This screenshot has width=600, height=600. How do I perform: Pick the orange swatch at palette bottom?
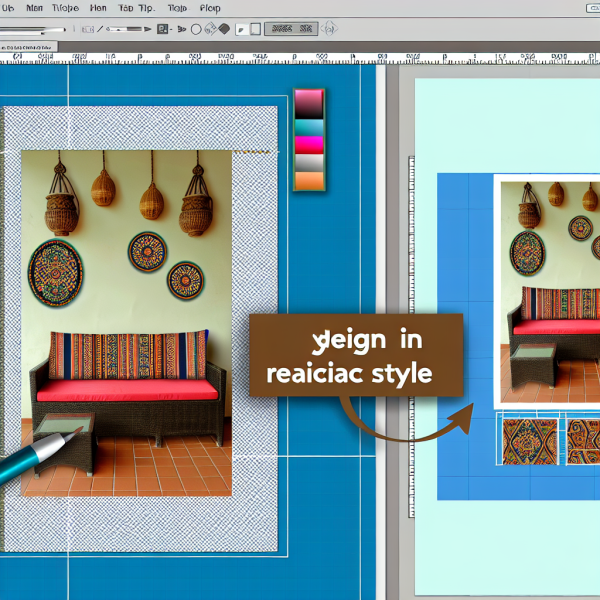pos(309,180)
